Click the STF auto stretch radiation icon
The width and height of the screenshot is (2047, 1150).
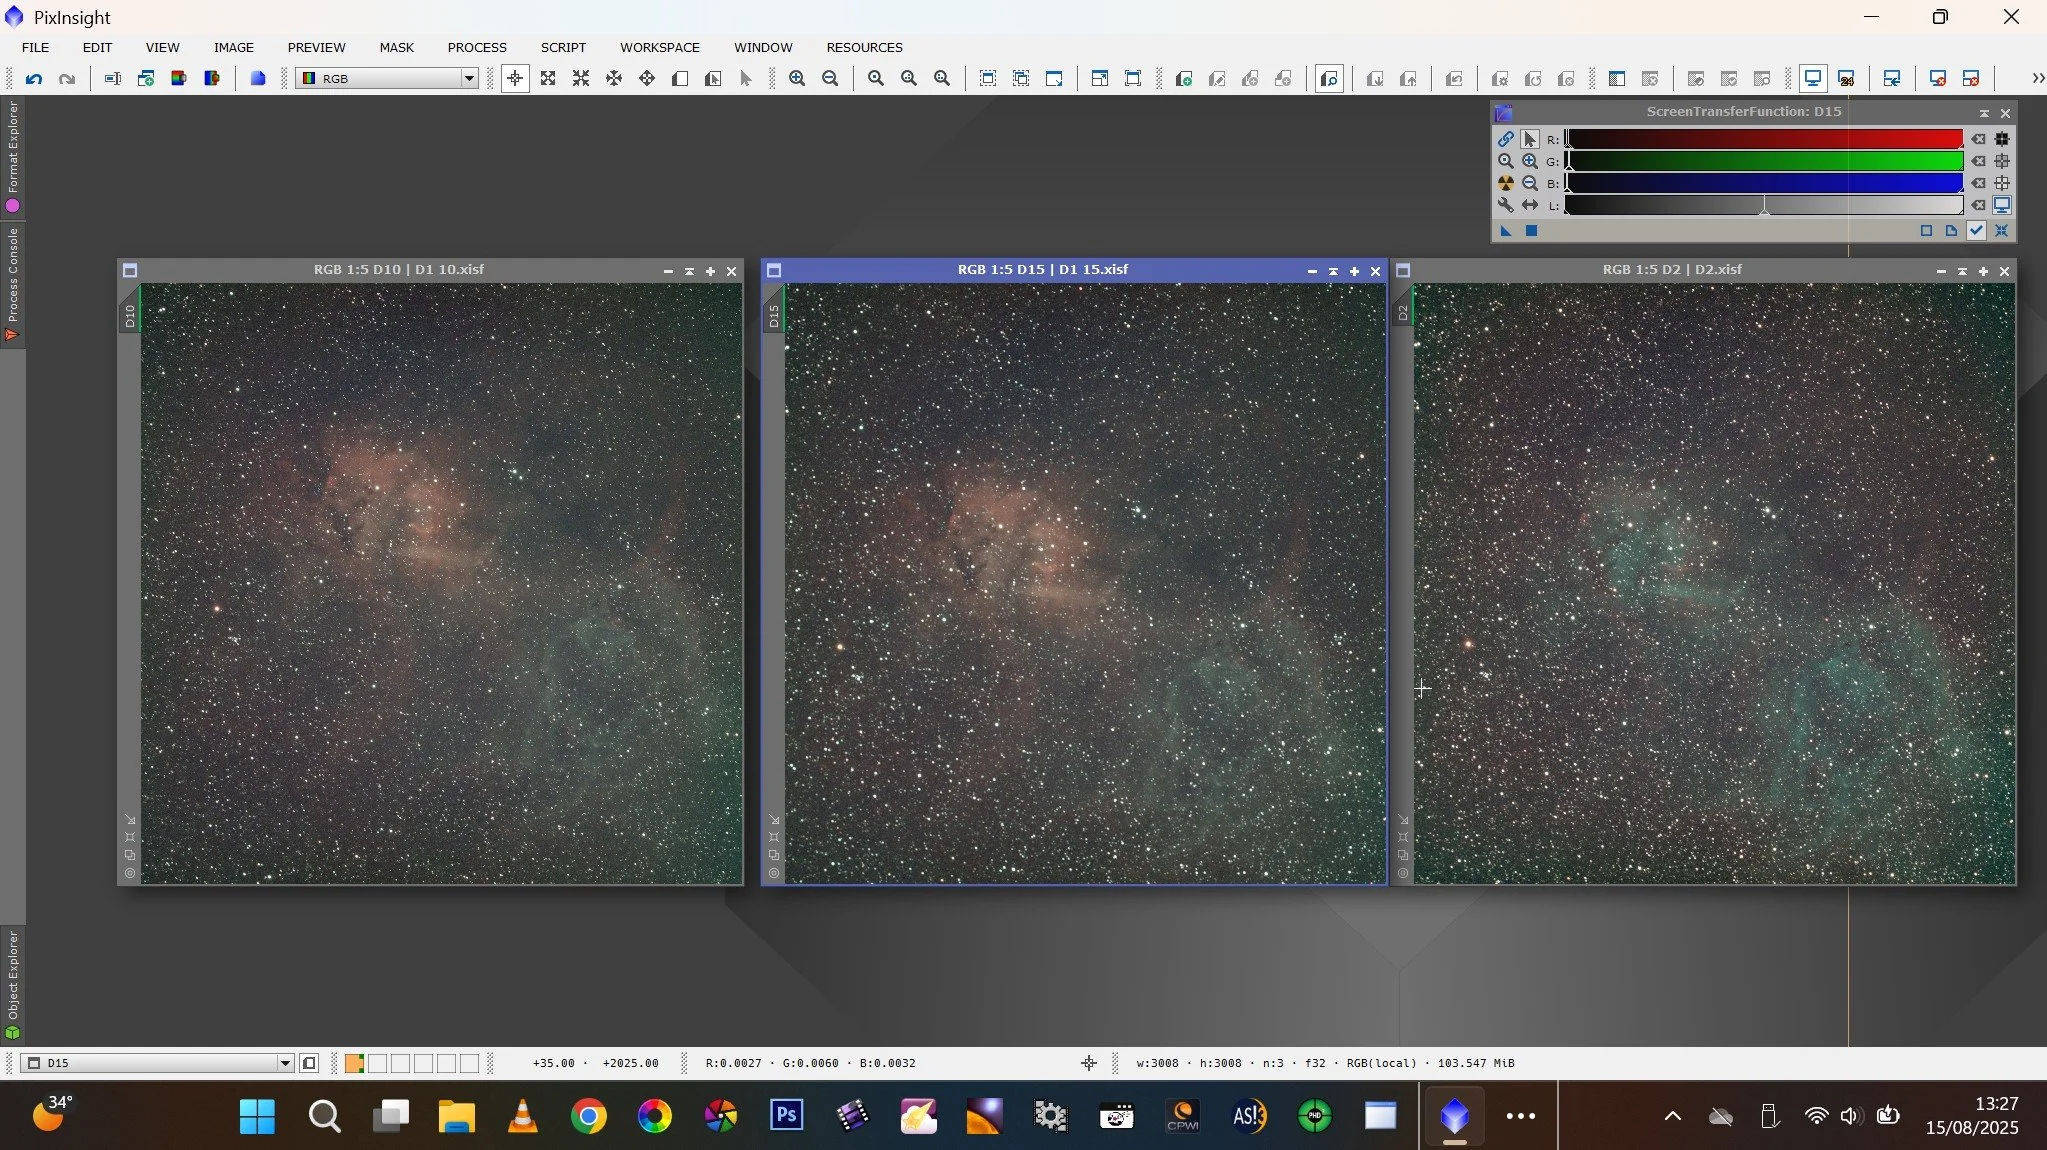pyautogui.click(x=1505, y=183)
